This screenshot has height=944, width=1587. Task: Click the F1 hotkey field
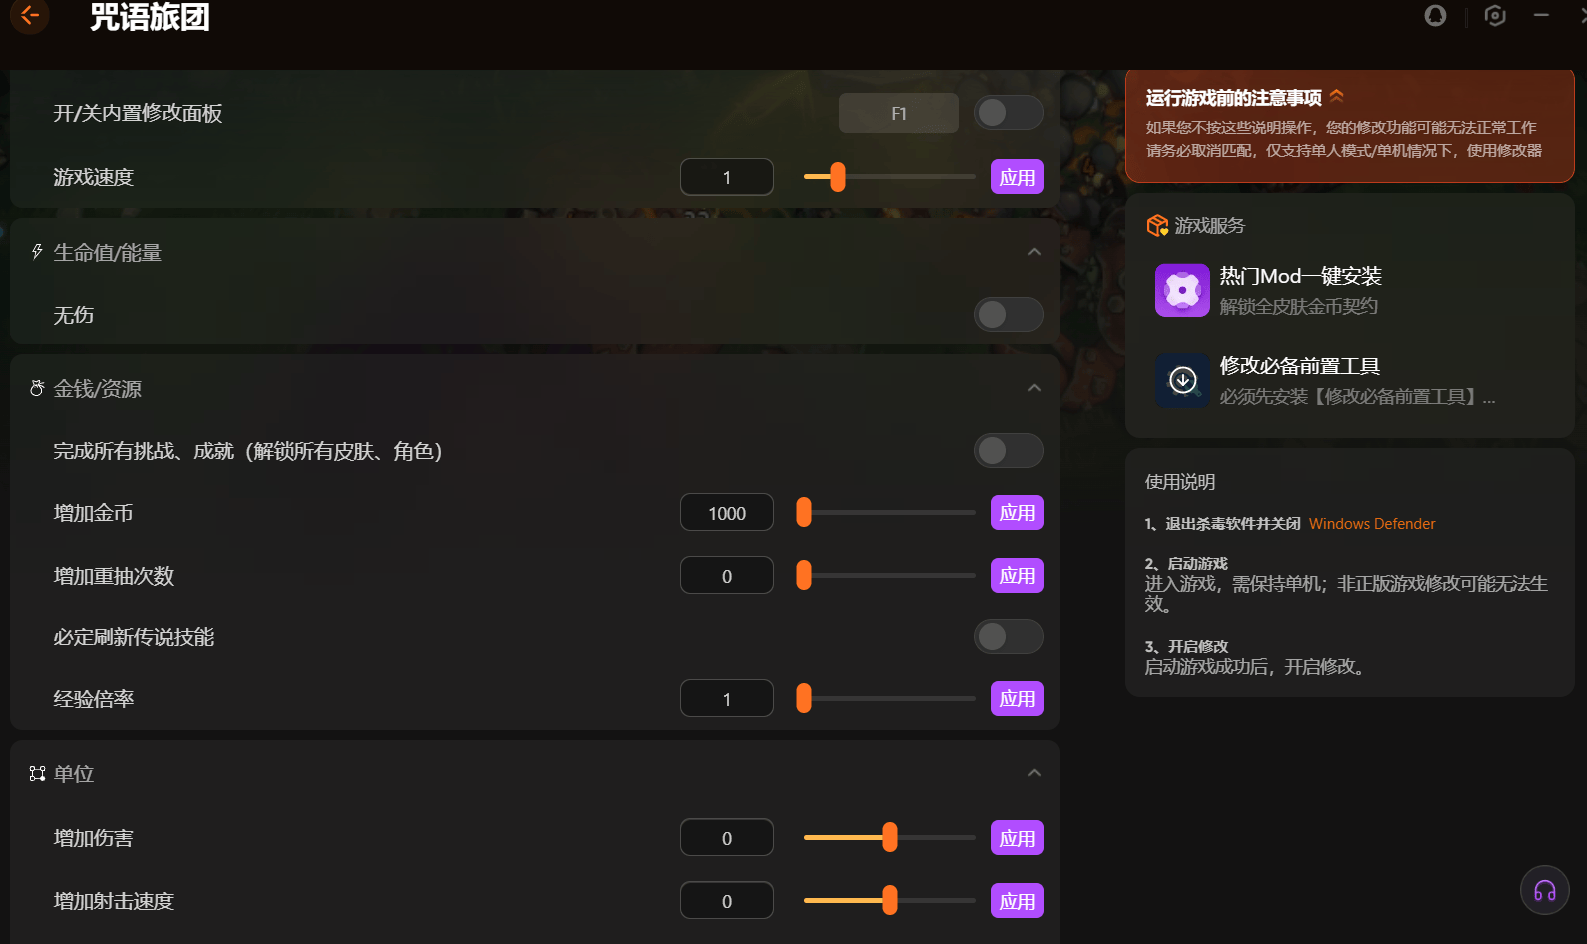click(898, 113)
